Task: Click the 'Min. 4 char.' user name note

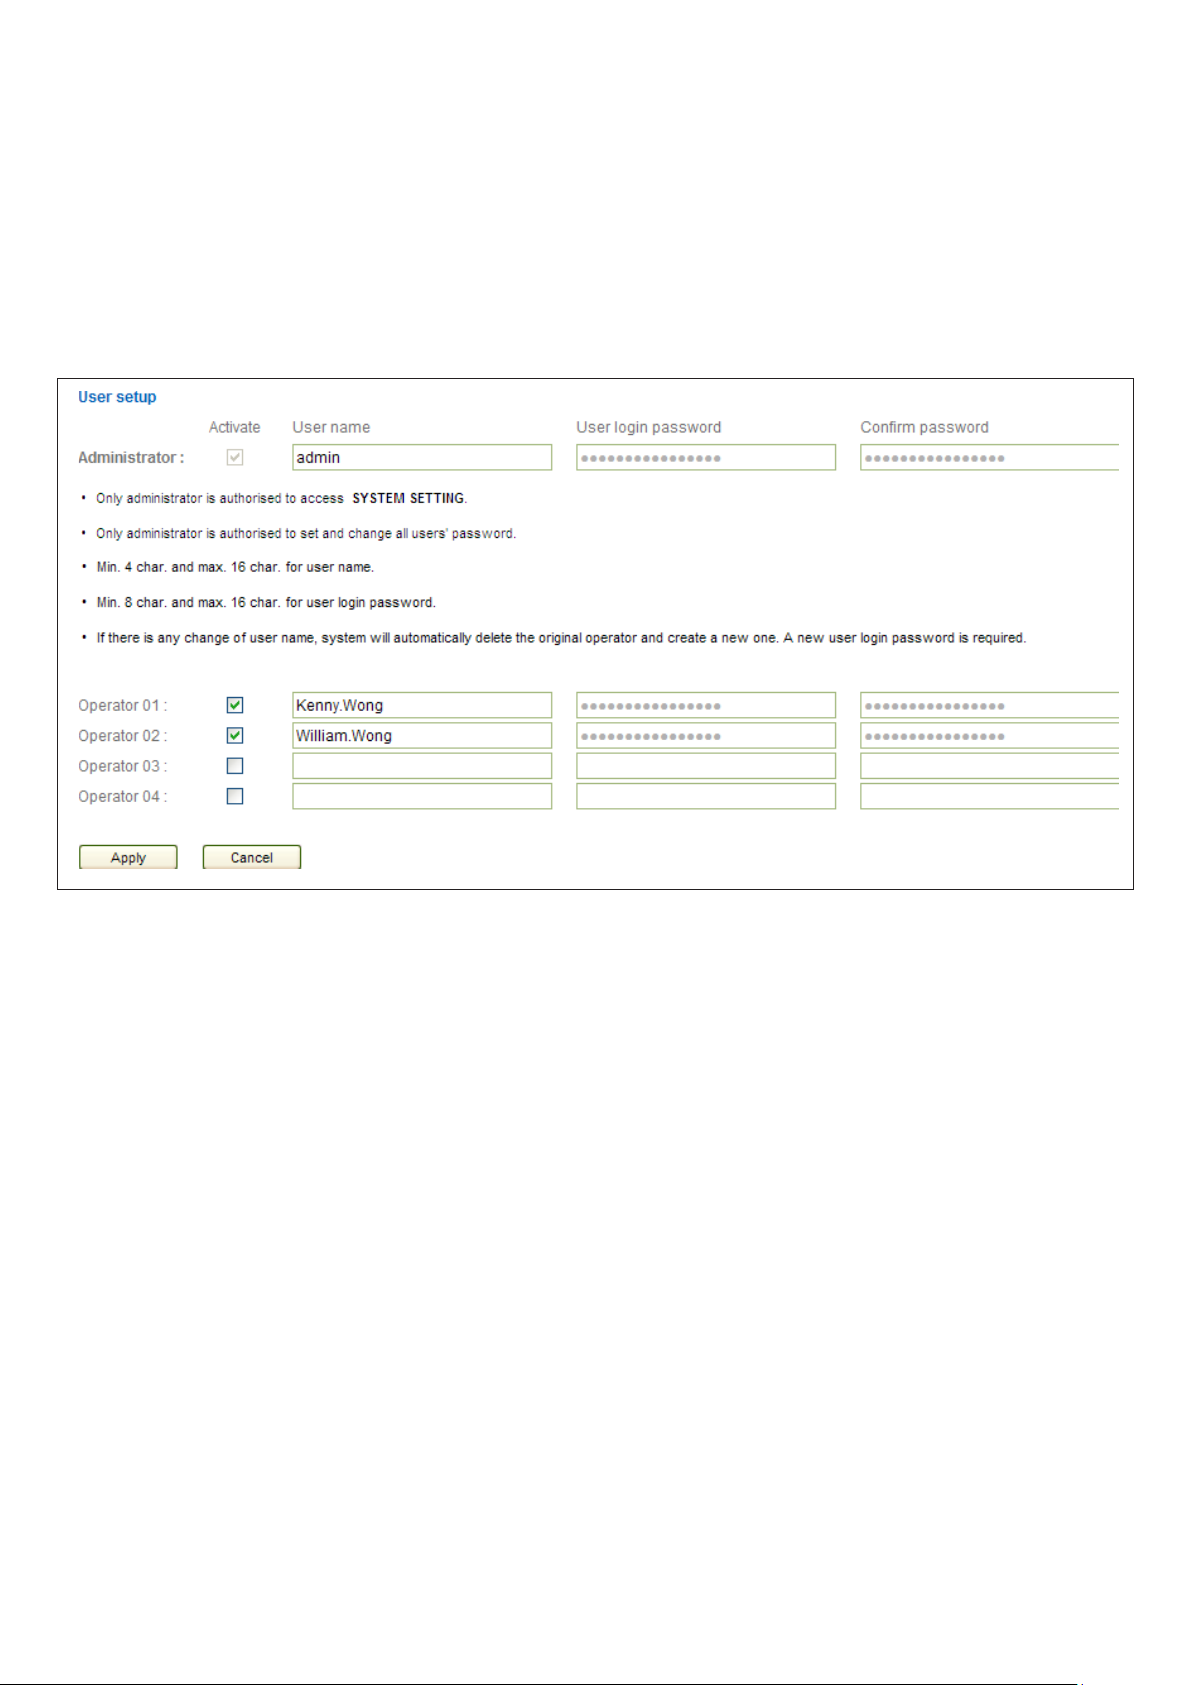Action: (x=235, y=567)
